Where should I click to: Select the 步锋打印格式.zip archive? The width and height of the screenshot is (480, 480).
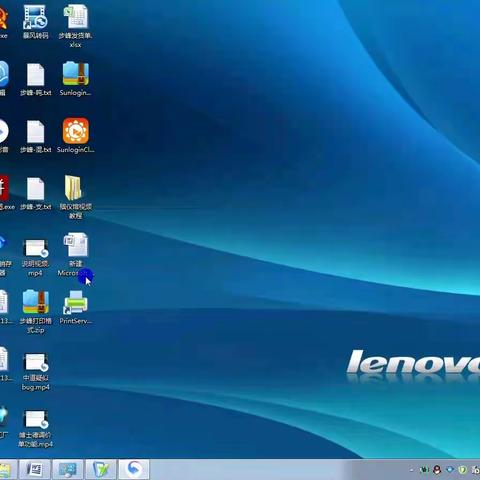click(x=35, y=312)
